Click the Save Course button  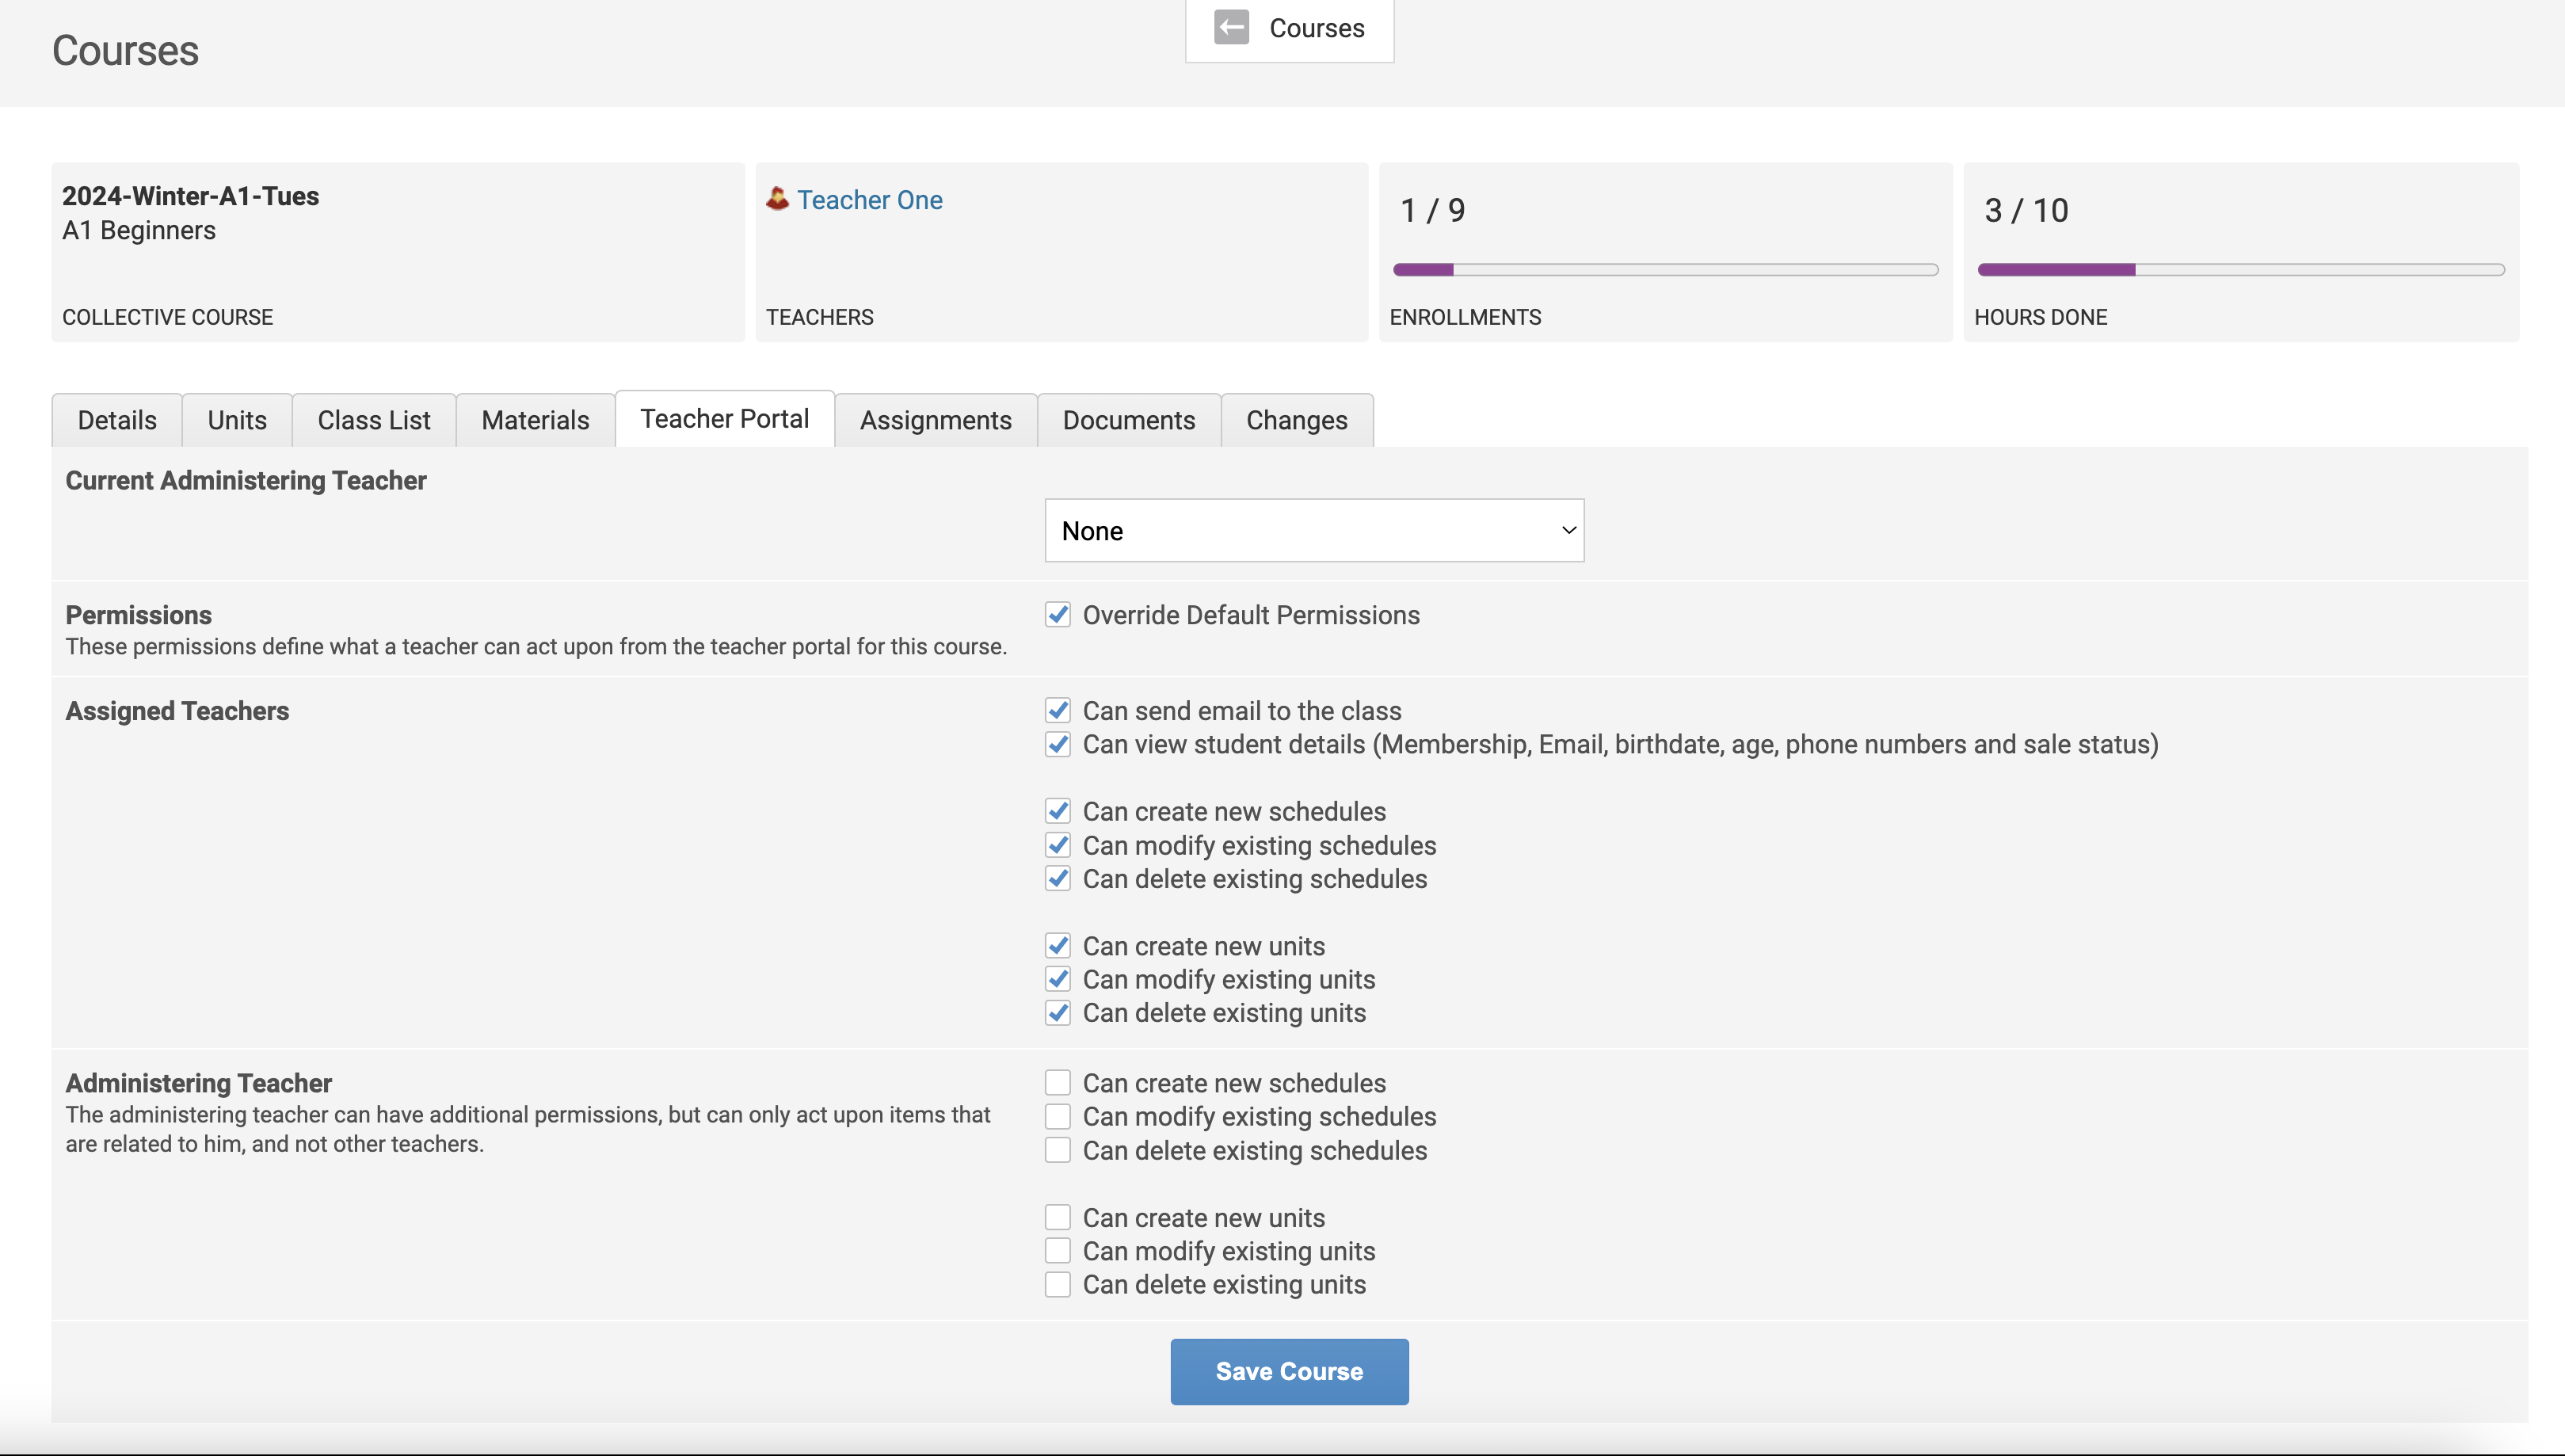click(1289, 1371)
